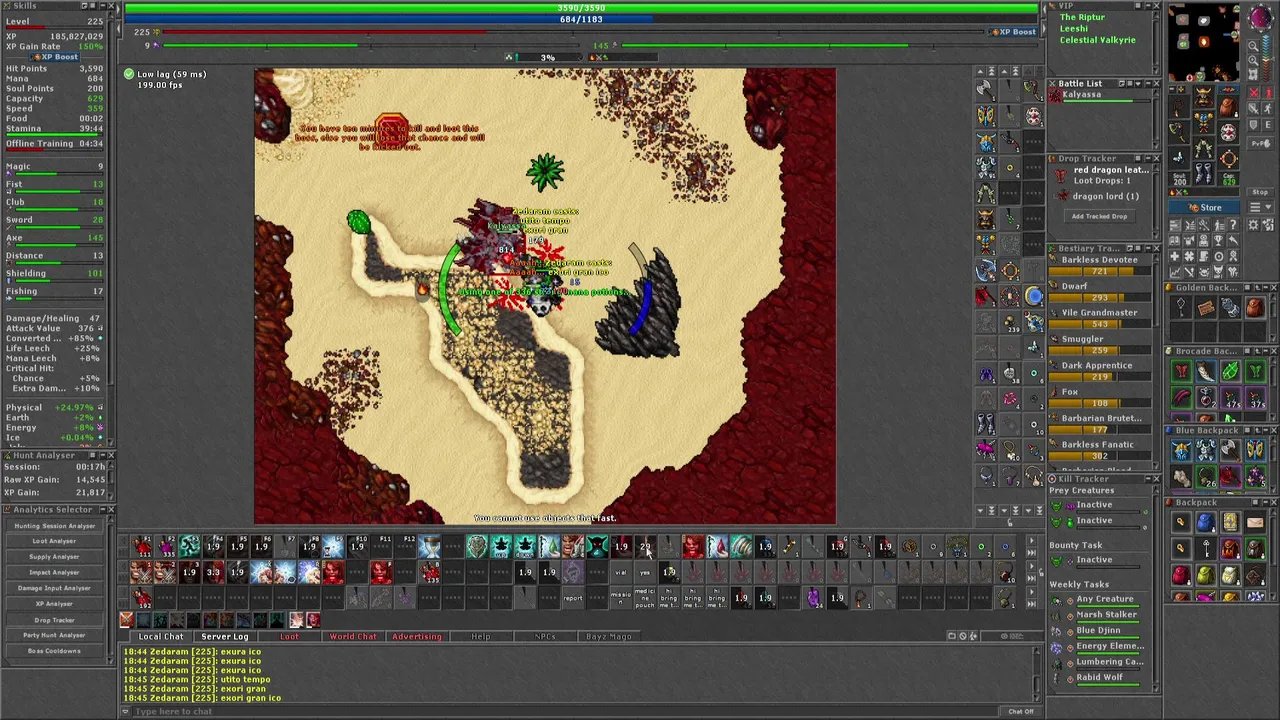Screen dimensions: 1280x720
Task: Click Barkless Devotee bestiary progress bar
Action: point(1100,272)
